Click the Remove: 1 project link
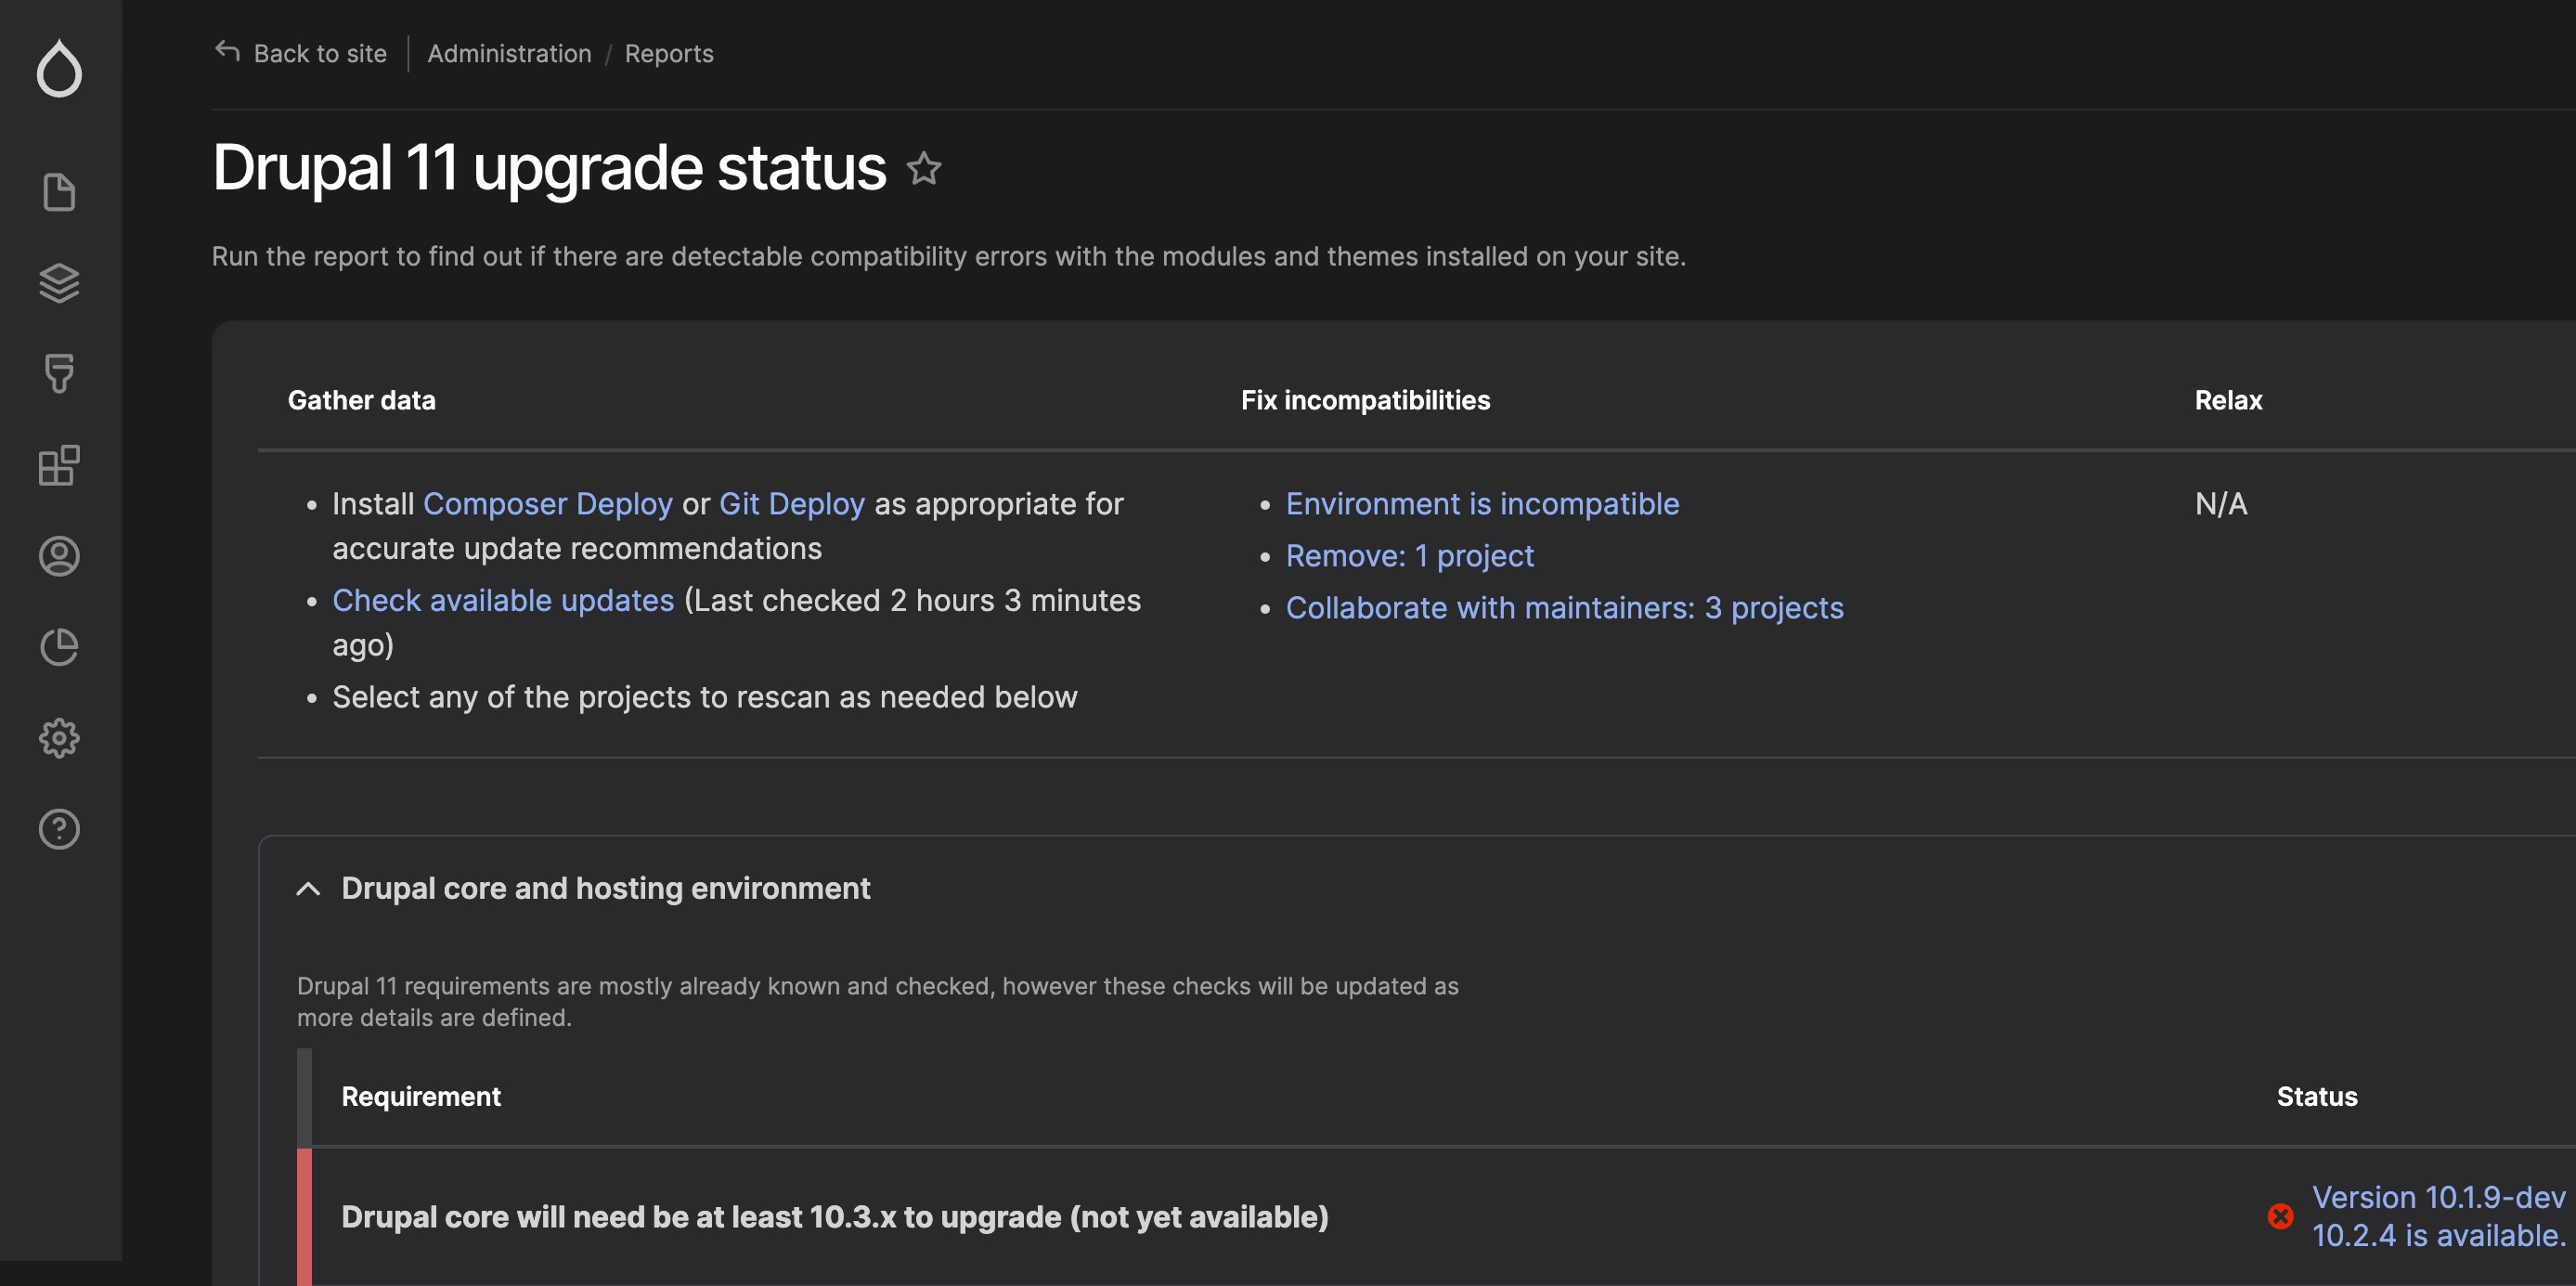The width and height of the screenshot is (2576, 1286). tap(1409, 555)
